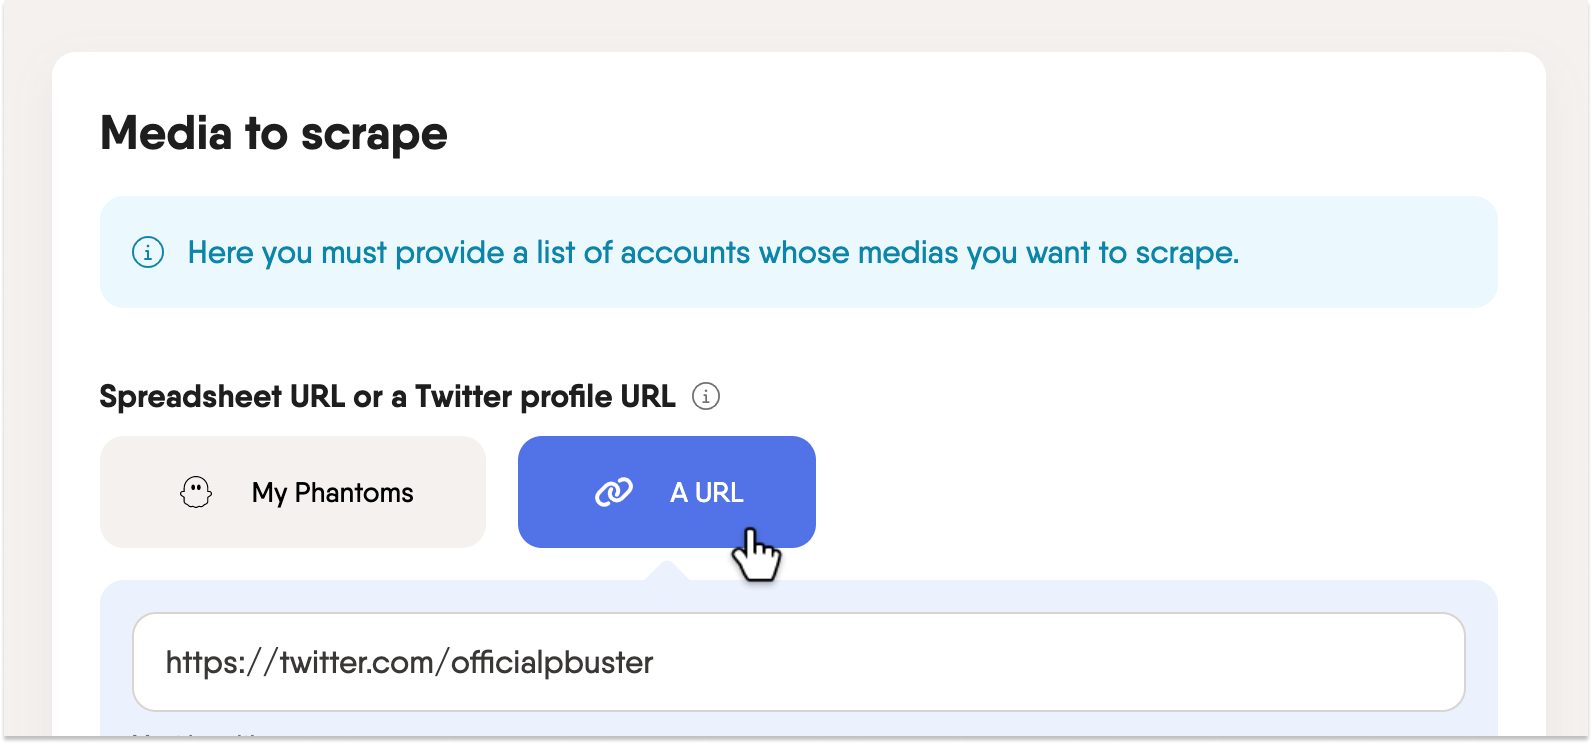Click the My Phantoms text label
This screenshot has height=744, width=1592.
coord(332,493)
